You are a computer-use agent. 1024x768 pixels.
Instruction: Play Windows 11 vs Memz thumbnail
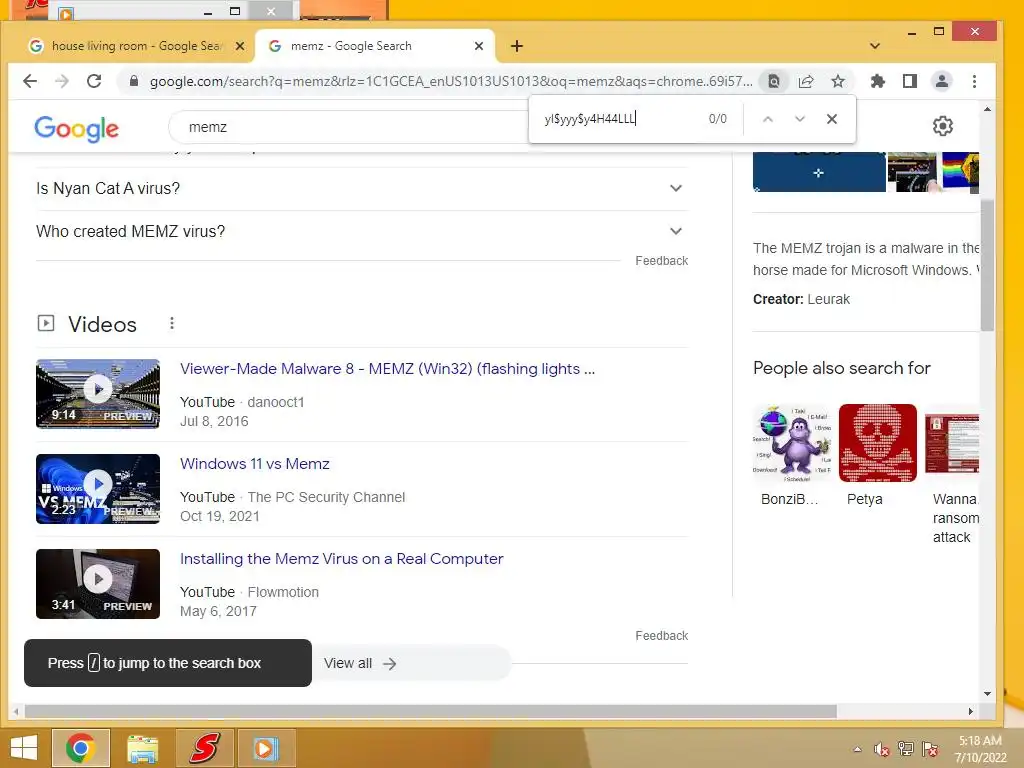pyautogui.click(x=98, y=488)
